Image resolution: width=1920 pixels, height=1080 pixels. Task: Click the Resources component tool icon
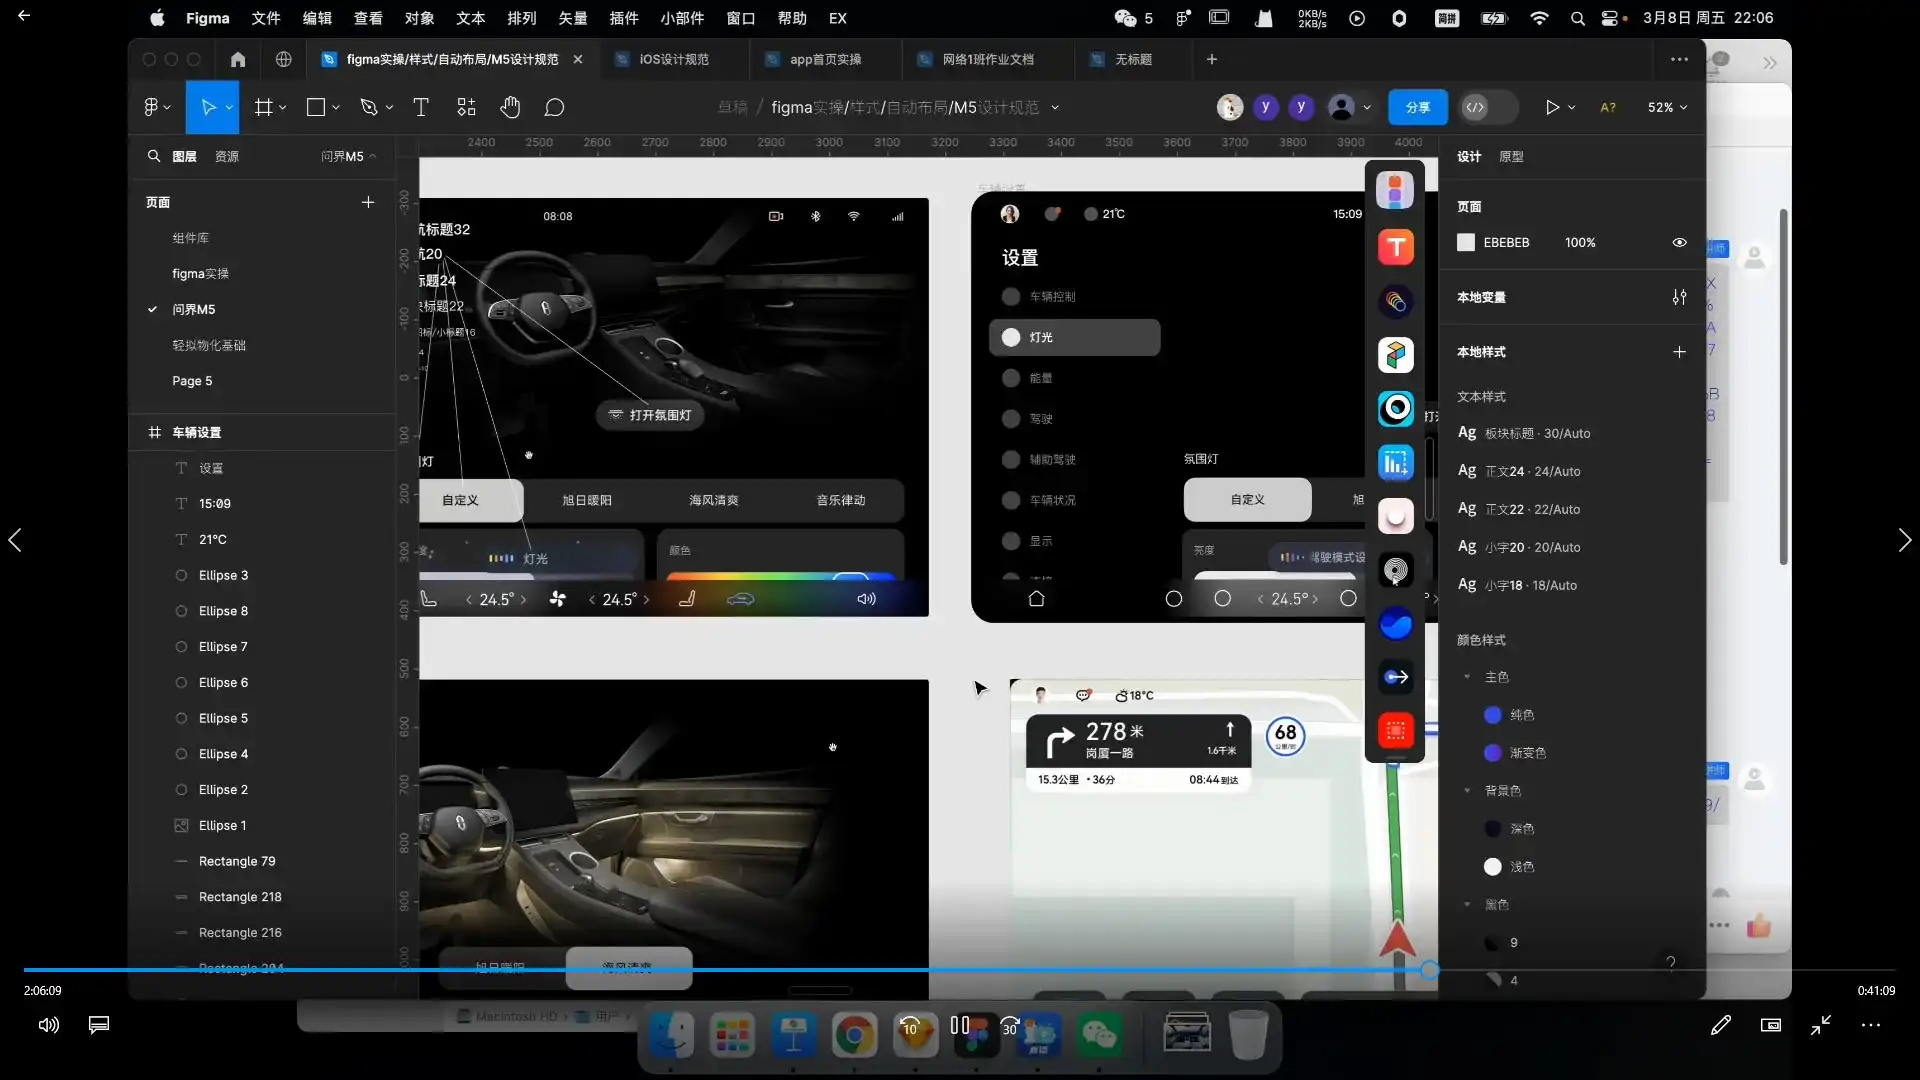click(466, 107)
